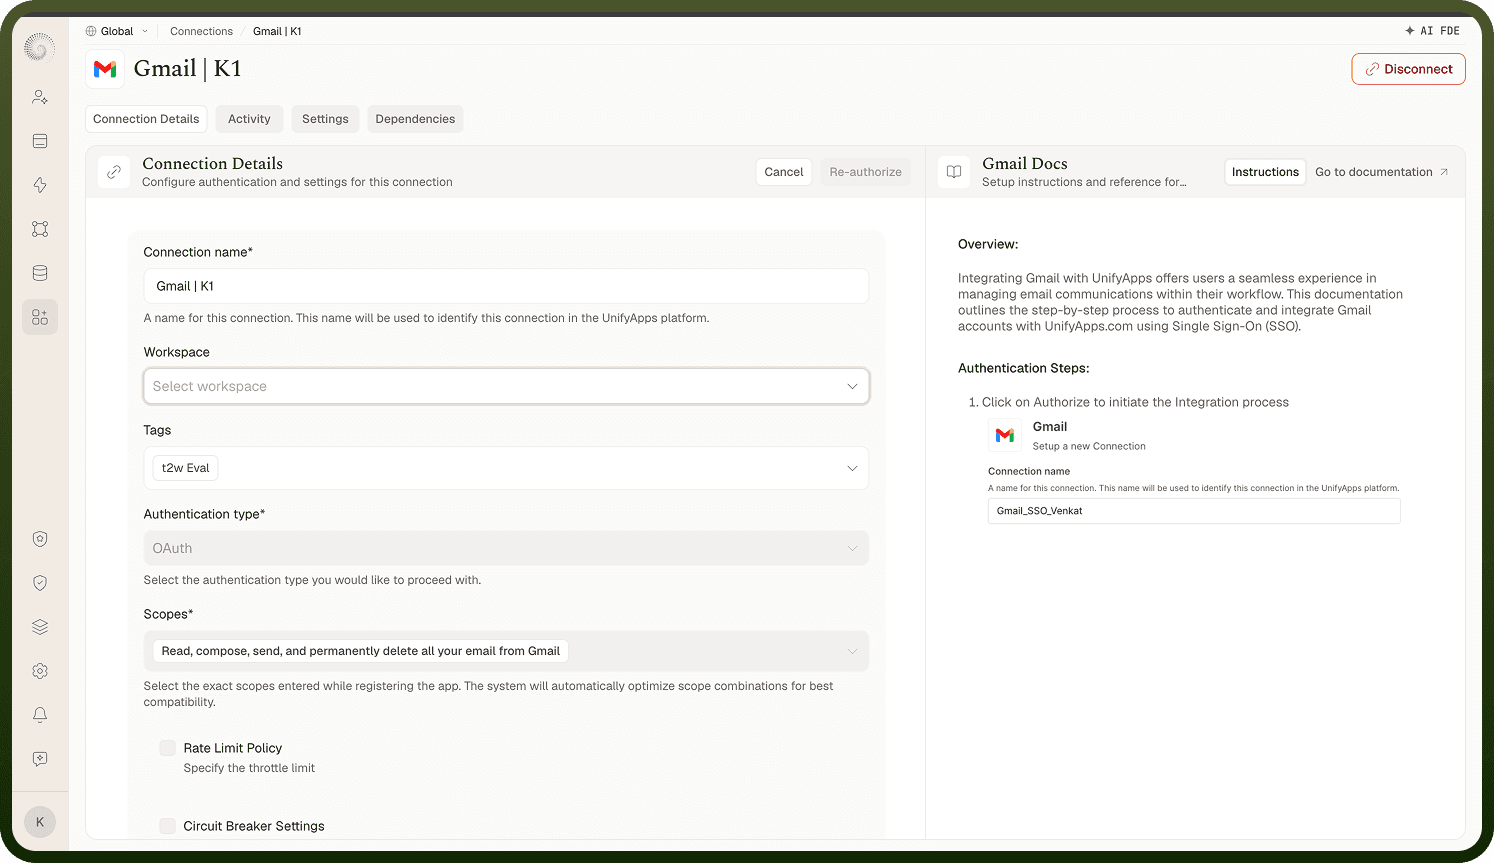Enable the Circuit Breaker Settings checkbox

168,826
